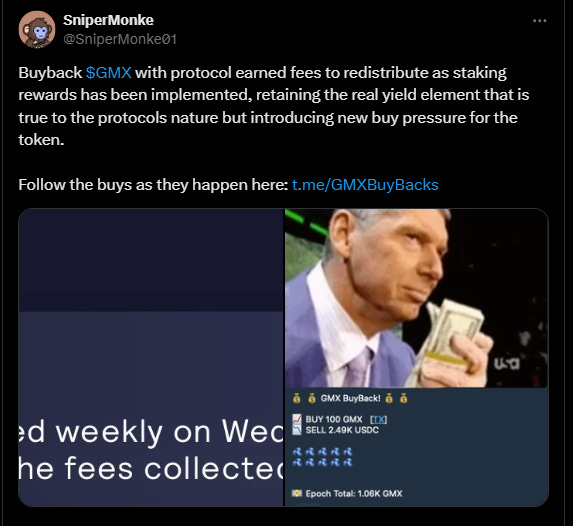This screenshot has width=573, height=526.
Task: Click the tweet body text about buyback
Action: click(x=274, y=106)
